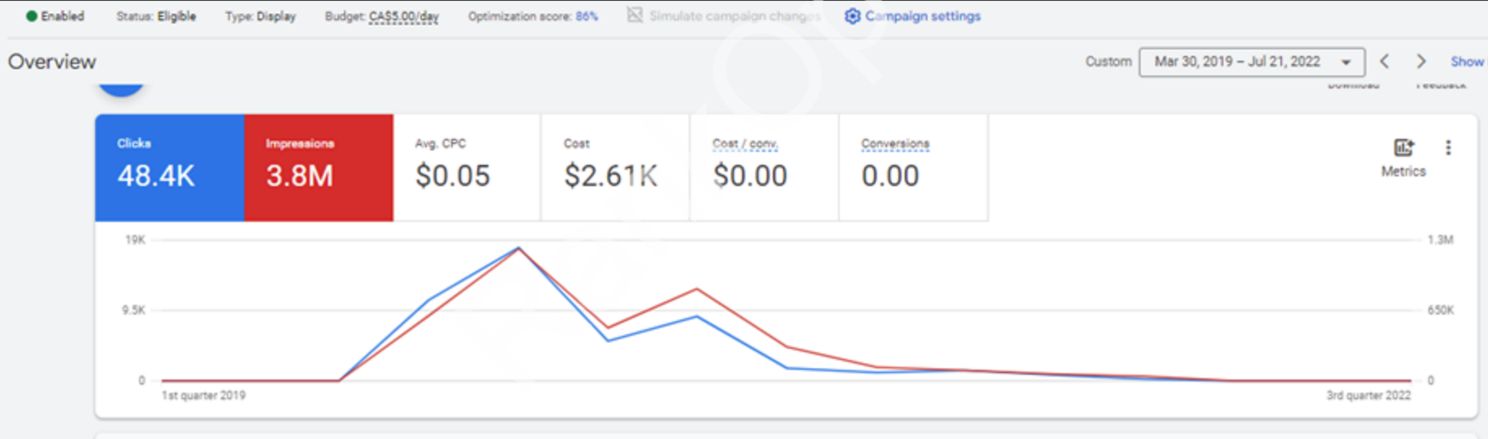
Task: Advance to next date range arrow
Action: pyautogui.click(x=1421, y=62)
